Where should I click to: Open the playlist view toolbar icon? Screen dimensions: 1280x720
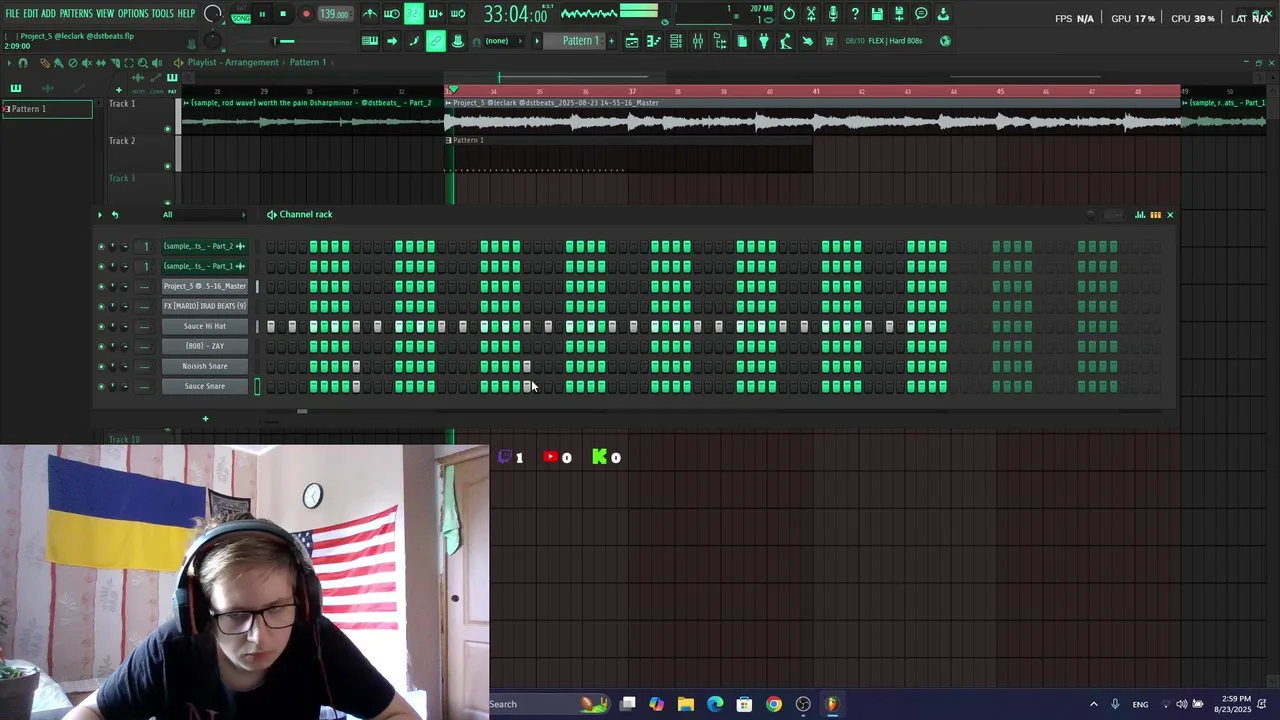[632, 41]
